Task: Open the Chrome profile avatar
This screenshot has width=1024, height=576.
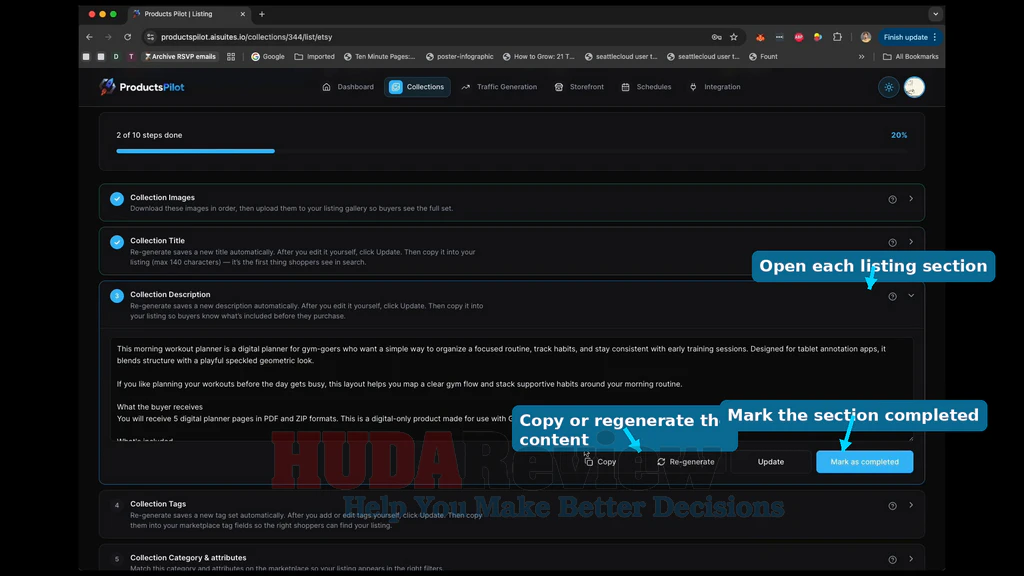Action: click(x=866, y=37)
